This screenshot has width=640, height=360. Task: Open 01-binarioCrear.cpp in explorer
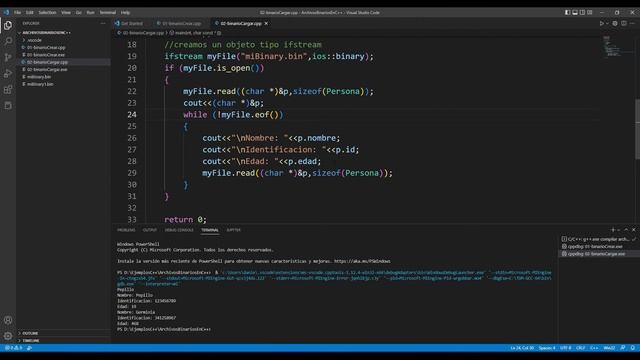coord(63,47)
